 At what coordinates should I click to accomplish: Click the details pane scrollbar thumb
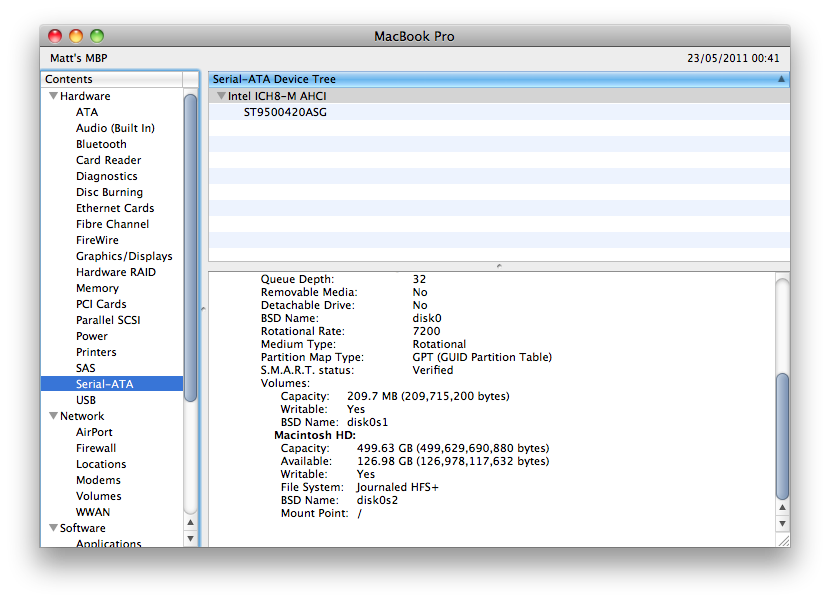[x=782, y=436]
